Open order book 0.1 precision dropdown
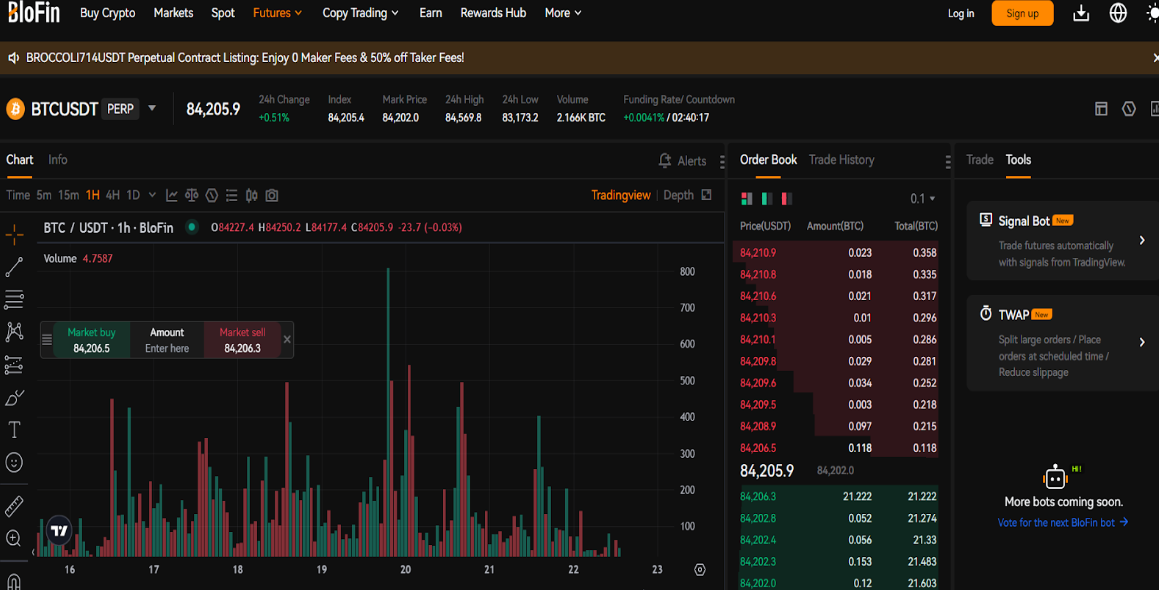1159x590 pixels. [922, 198]
